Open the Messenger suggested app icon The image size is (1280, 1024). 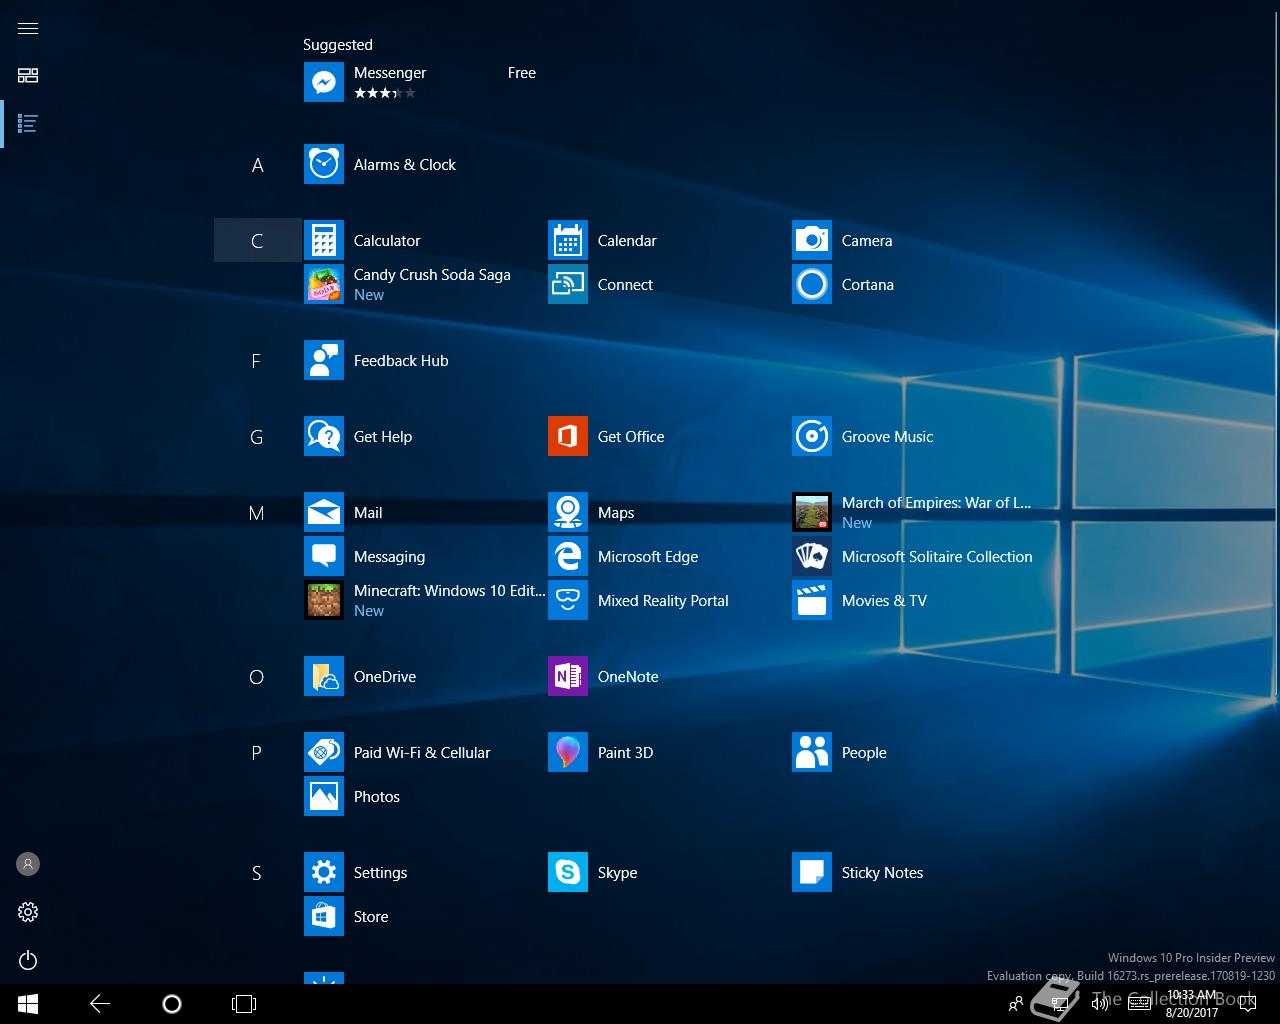[x=324, y=82]
